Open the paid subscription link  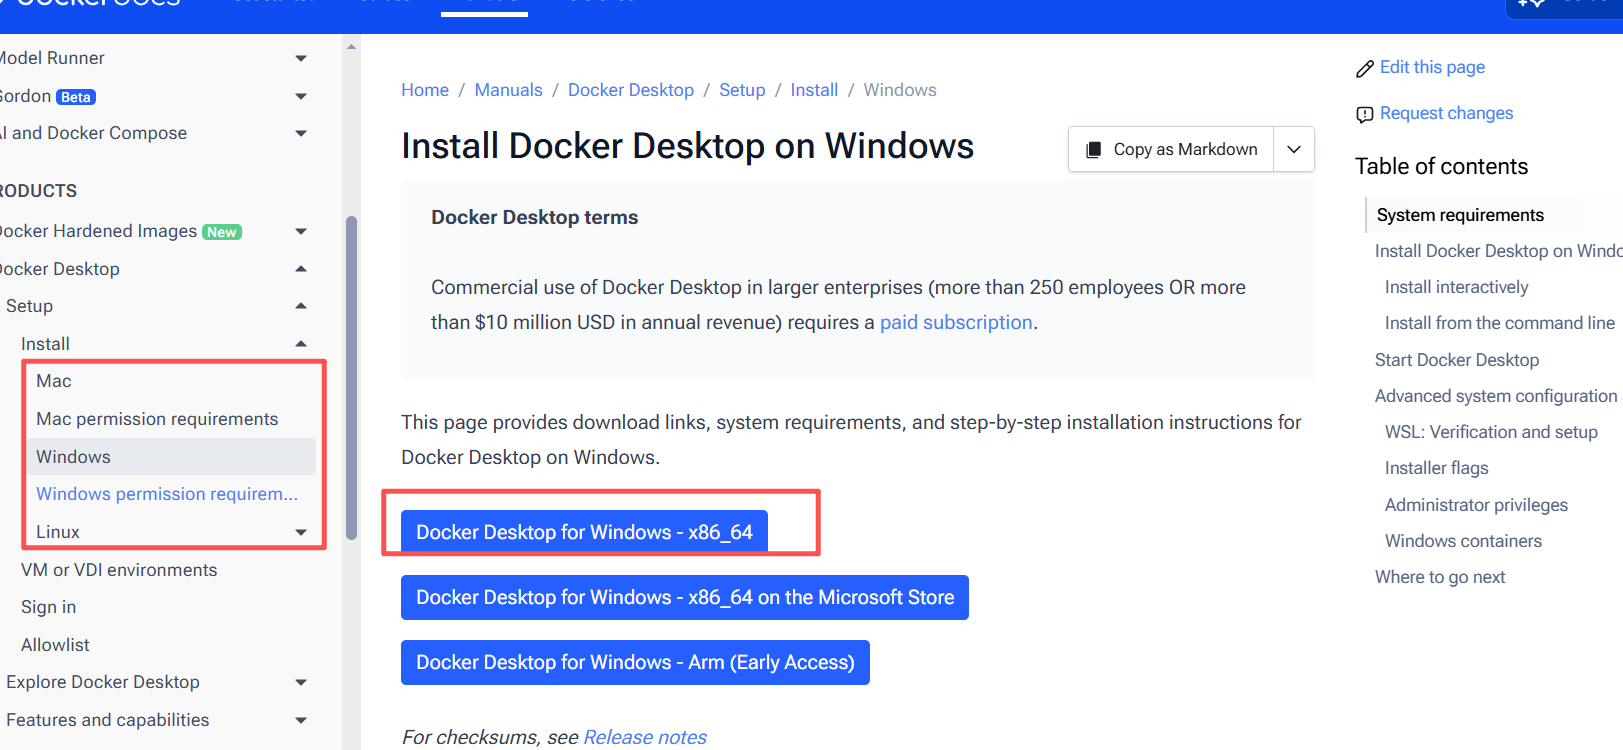pyautogui.click(x=956, y=322)
